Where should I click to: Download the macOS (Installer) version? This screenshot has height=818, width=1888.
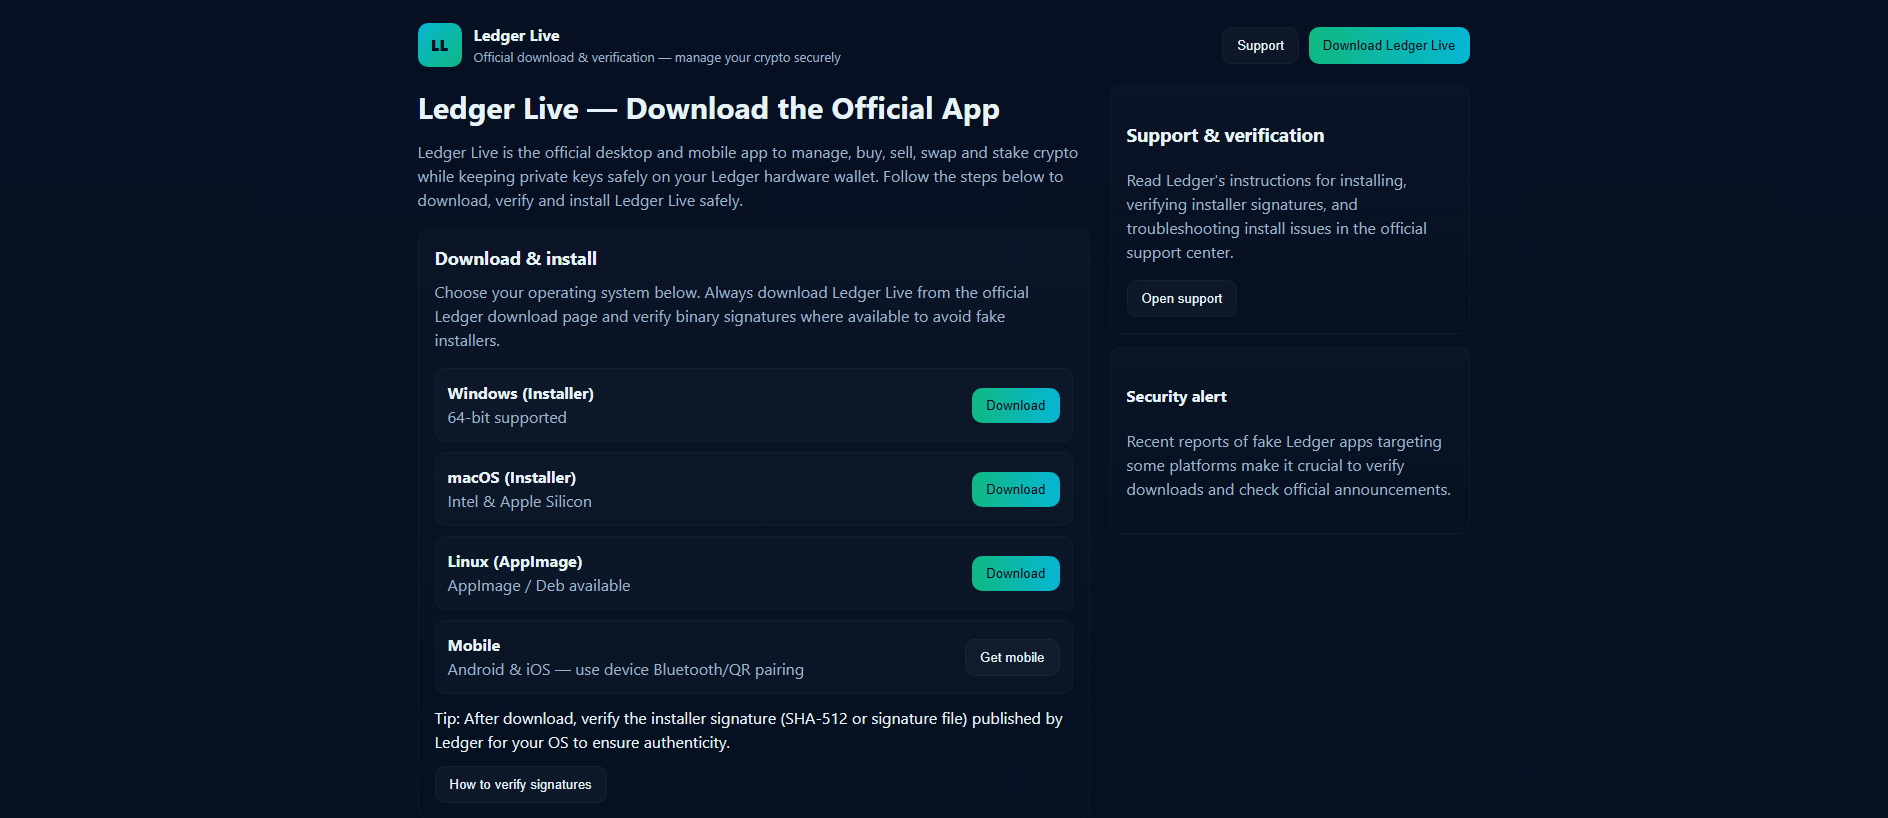(1016, 489)
